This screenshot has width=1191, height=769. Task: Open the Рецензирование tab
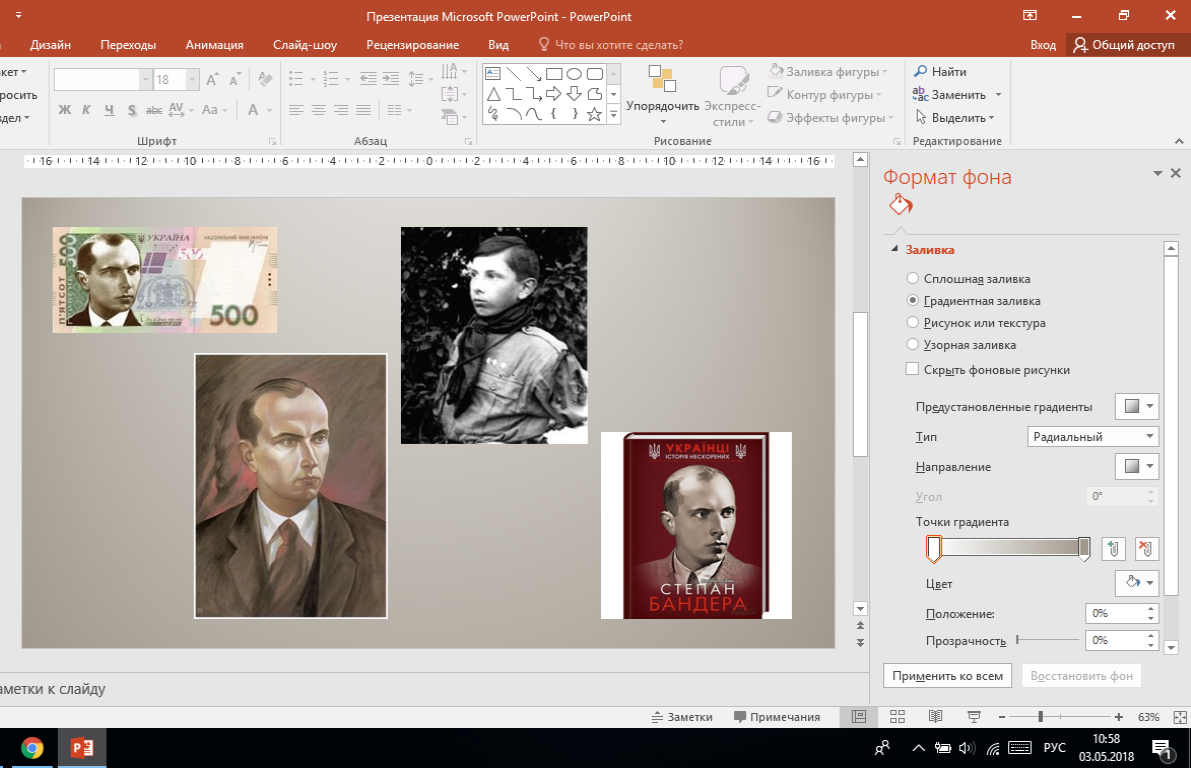pos(412,45)
